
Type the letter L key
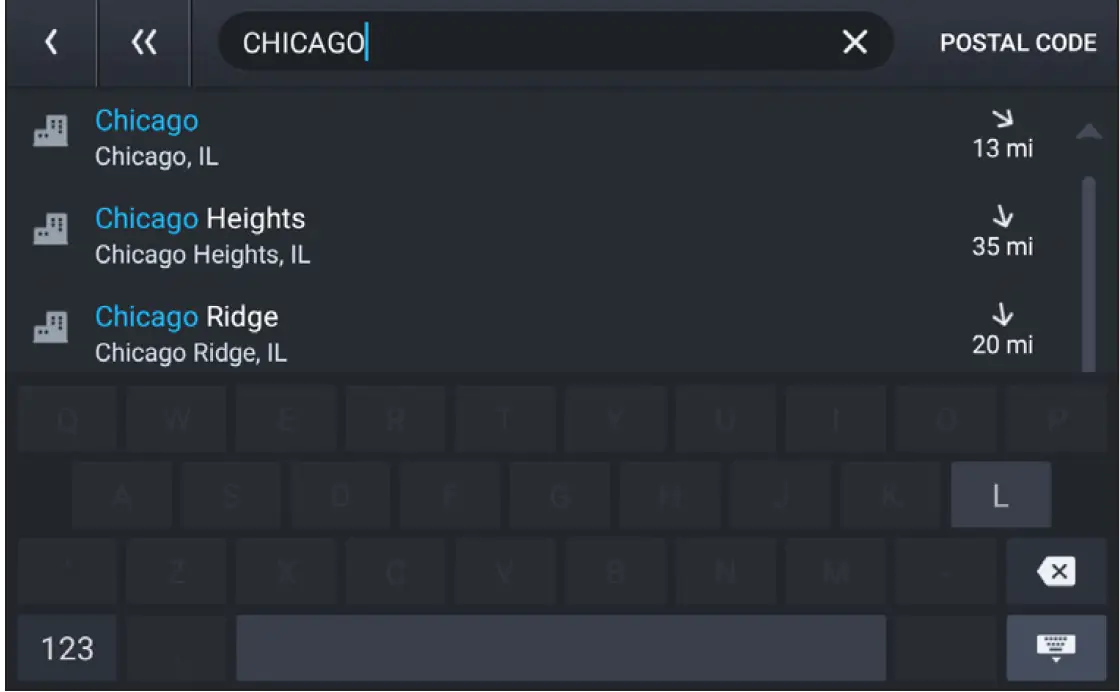pyautogui.click(x=1000, y=495)
